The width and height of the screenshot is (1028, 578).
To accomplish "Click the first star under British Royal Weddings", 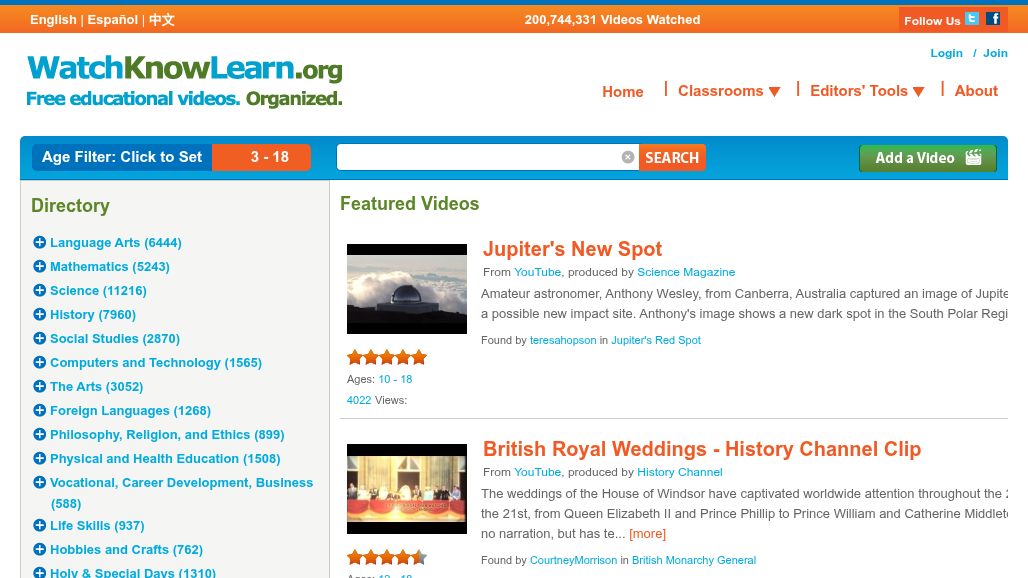I will [355, 557].
